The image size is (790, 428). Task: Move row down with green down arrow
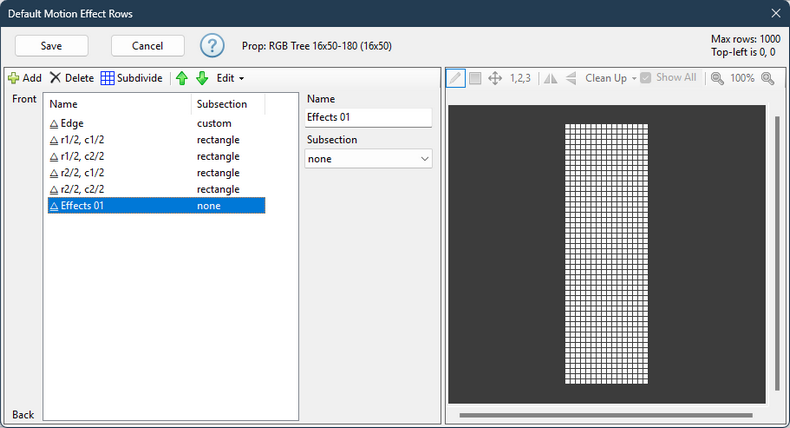coord(202,78)
